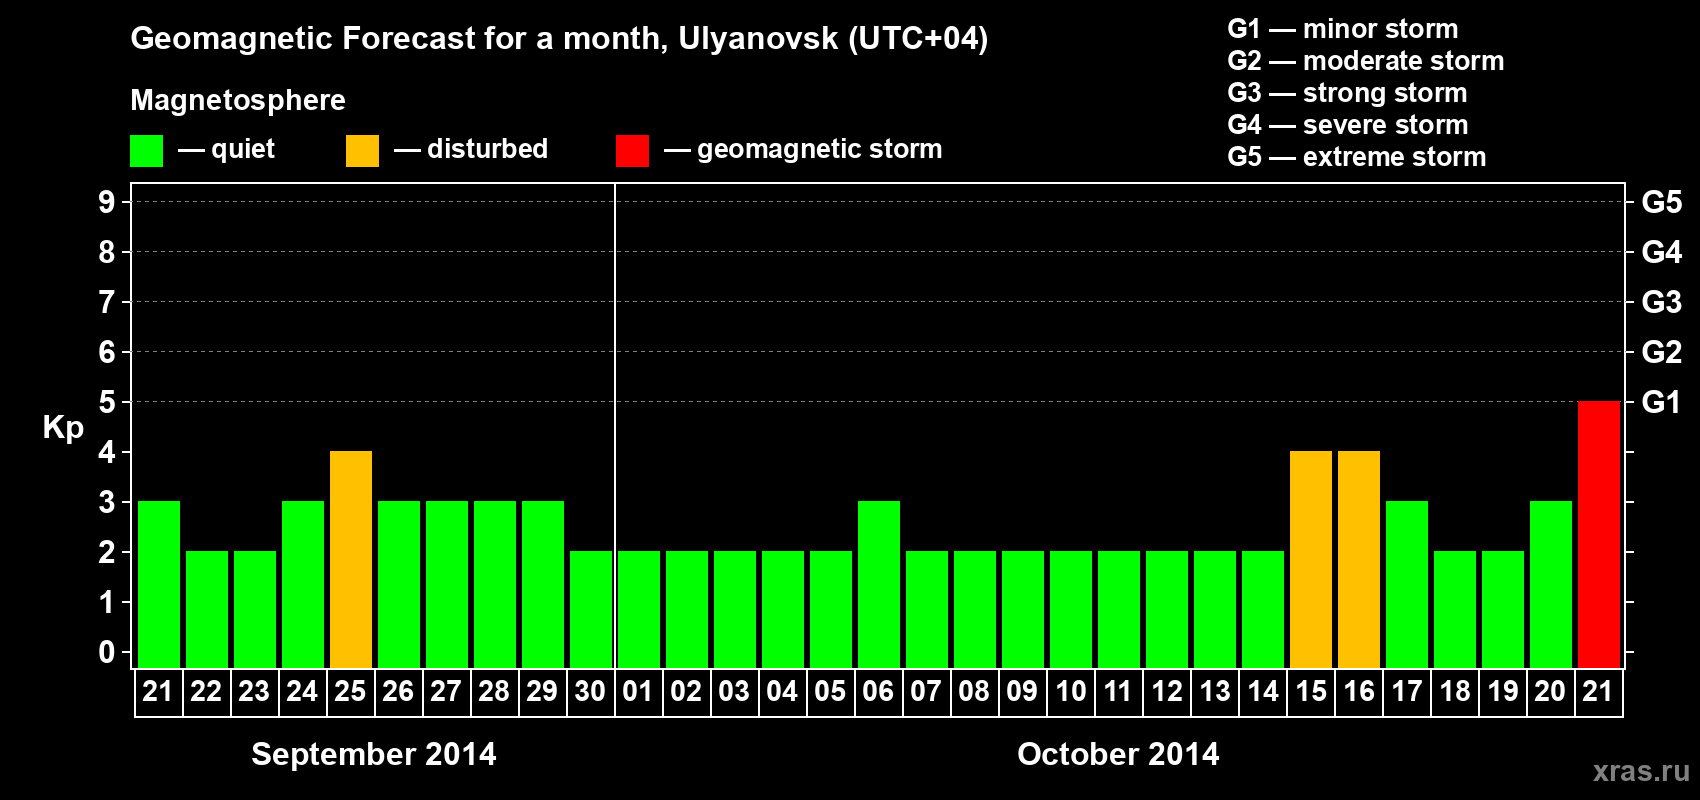Click the date cell 25 in September
The image size is (1700, 800).
351,692
